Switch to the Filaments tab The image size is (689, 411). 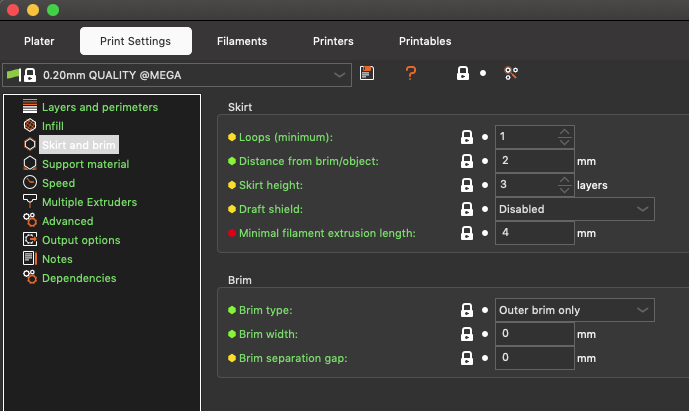click(241, 41)
